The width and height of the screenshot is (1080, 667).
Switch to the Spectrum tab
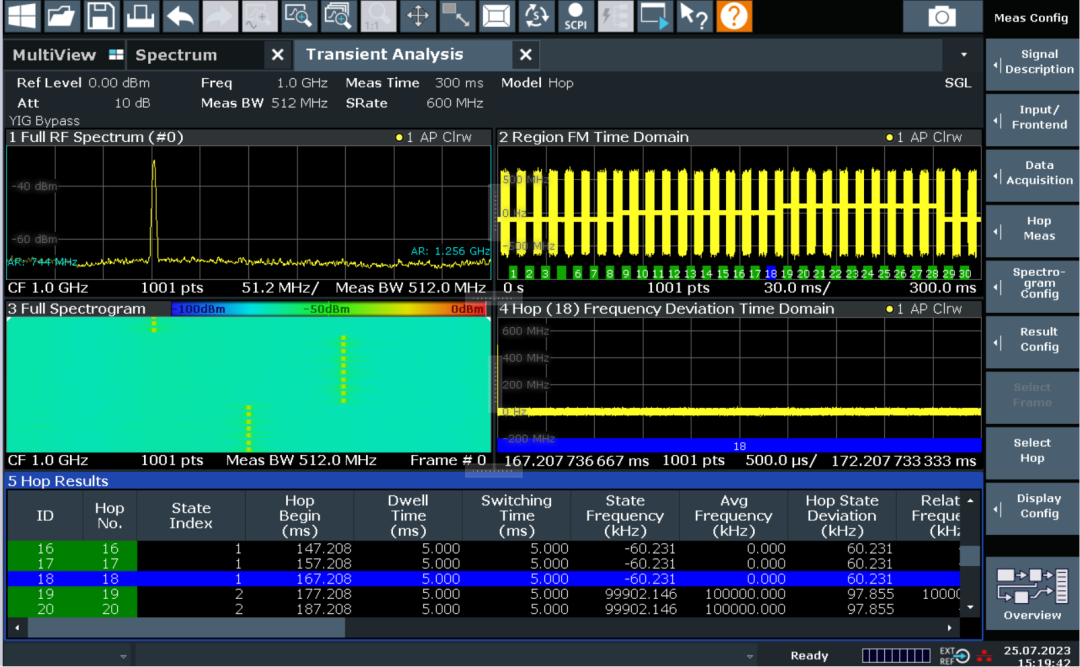(176, 55)
